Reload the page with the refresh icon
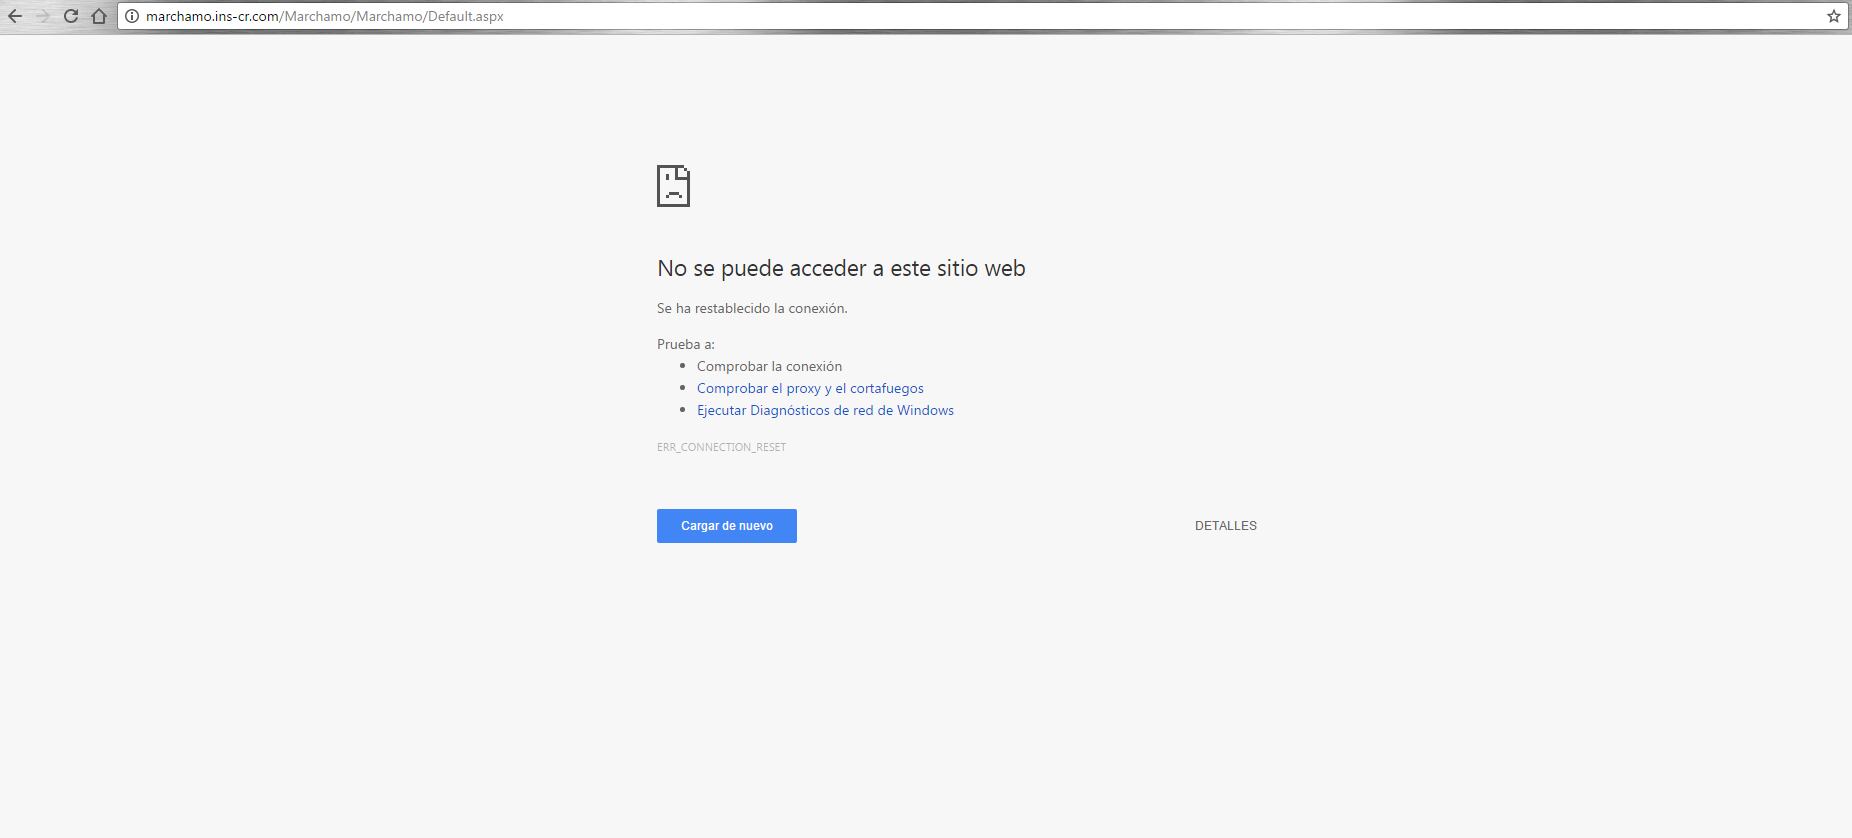The height and width of the screenshot is (838, 1852). click(x=71, y=16)
